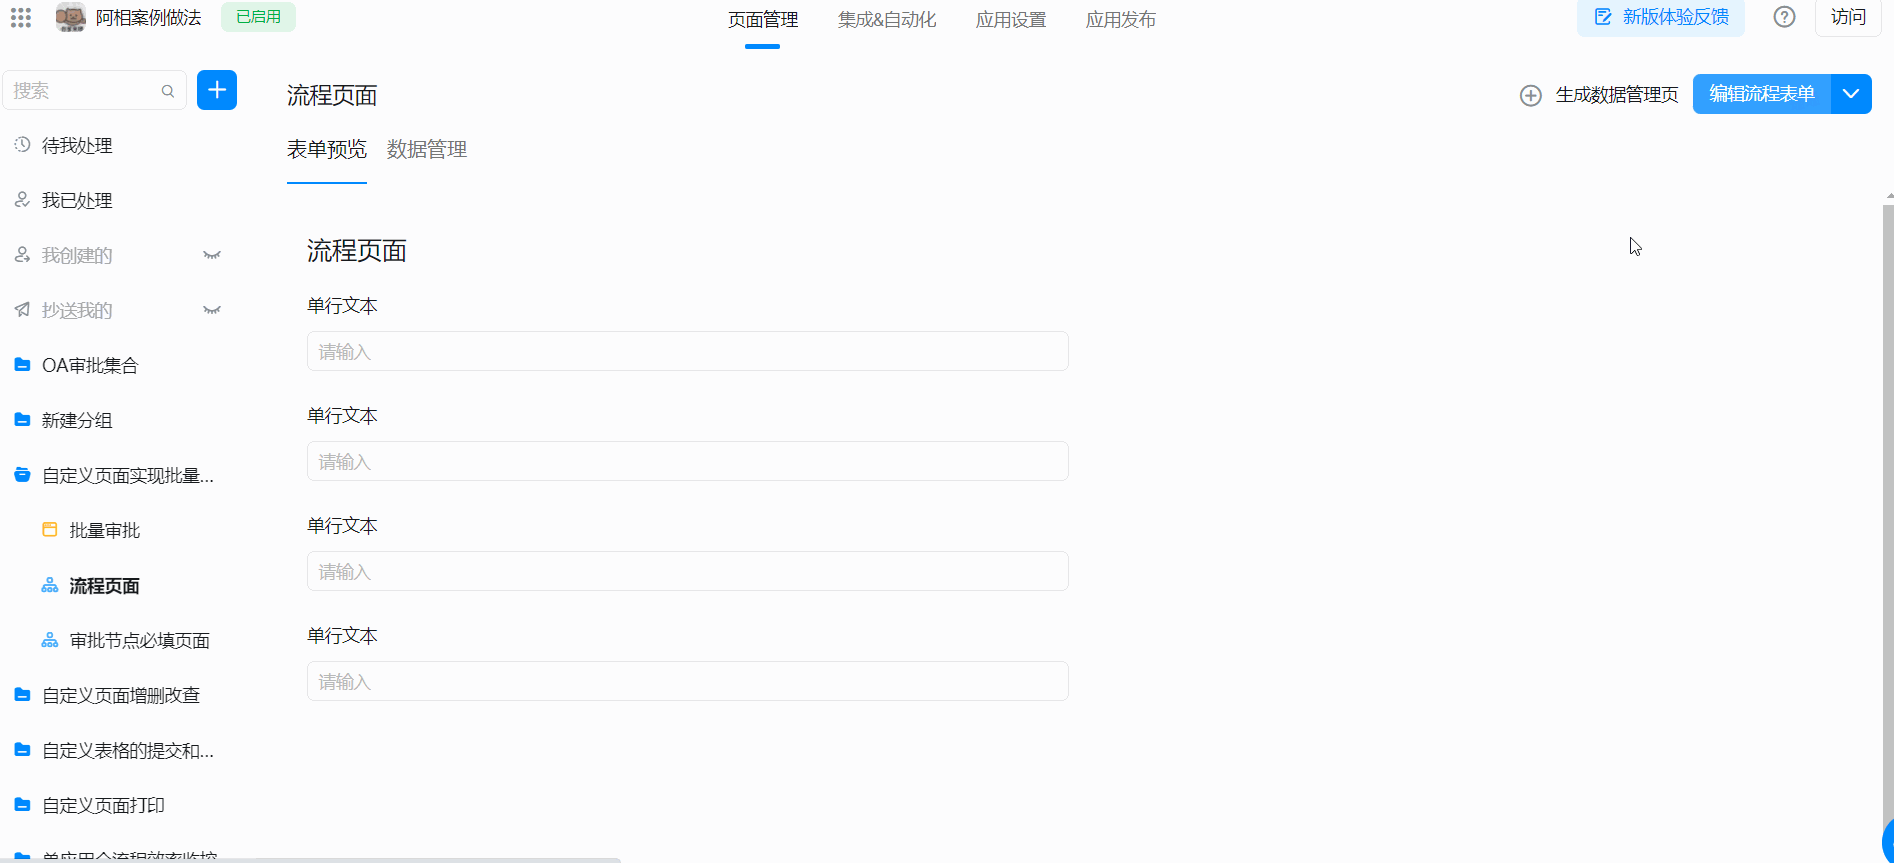This screenshot has height=863, width=1894.
Task: Click the person icon of 我已处理
Action: click(22, 200)
